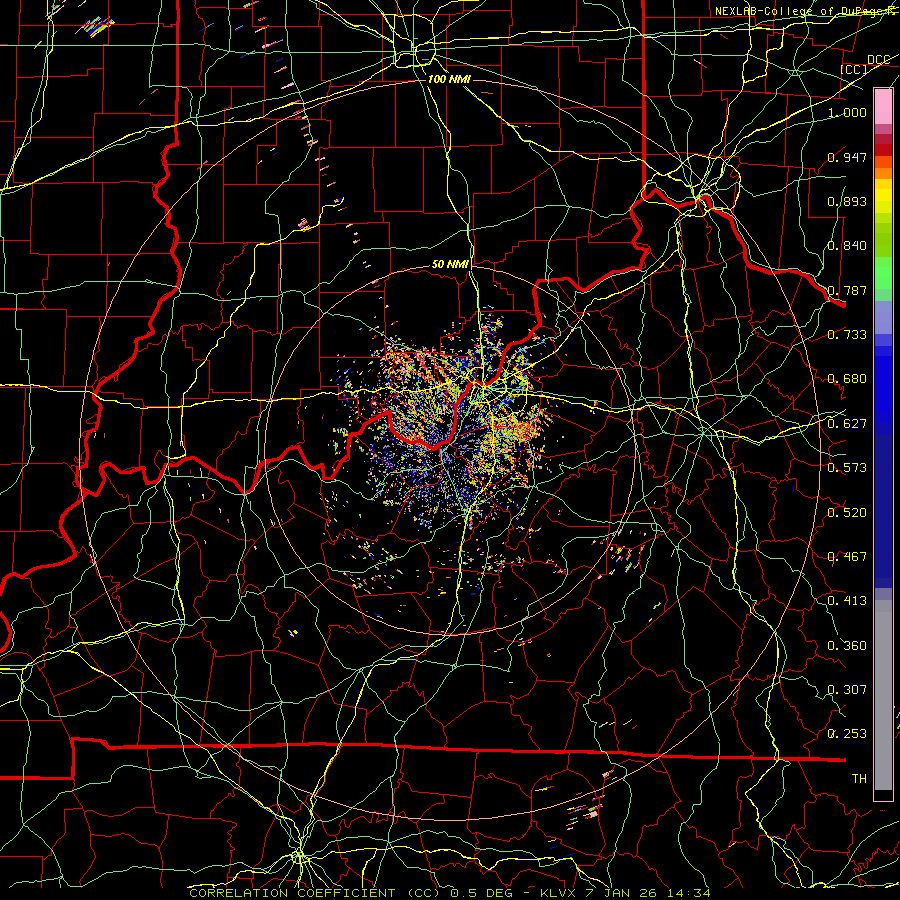Click the DCC product label

878,60
